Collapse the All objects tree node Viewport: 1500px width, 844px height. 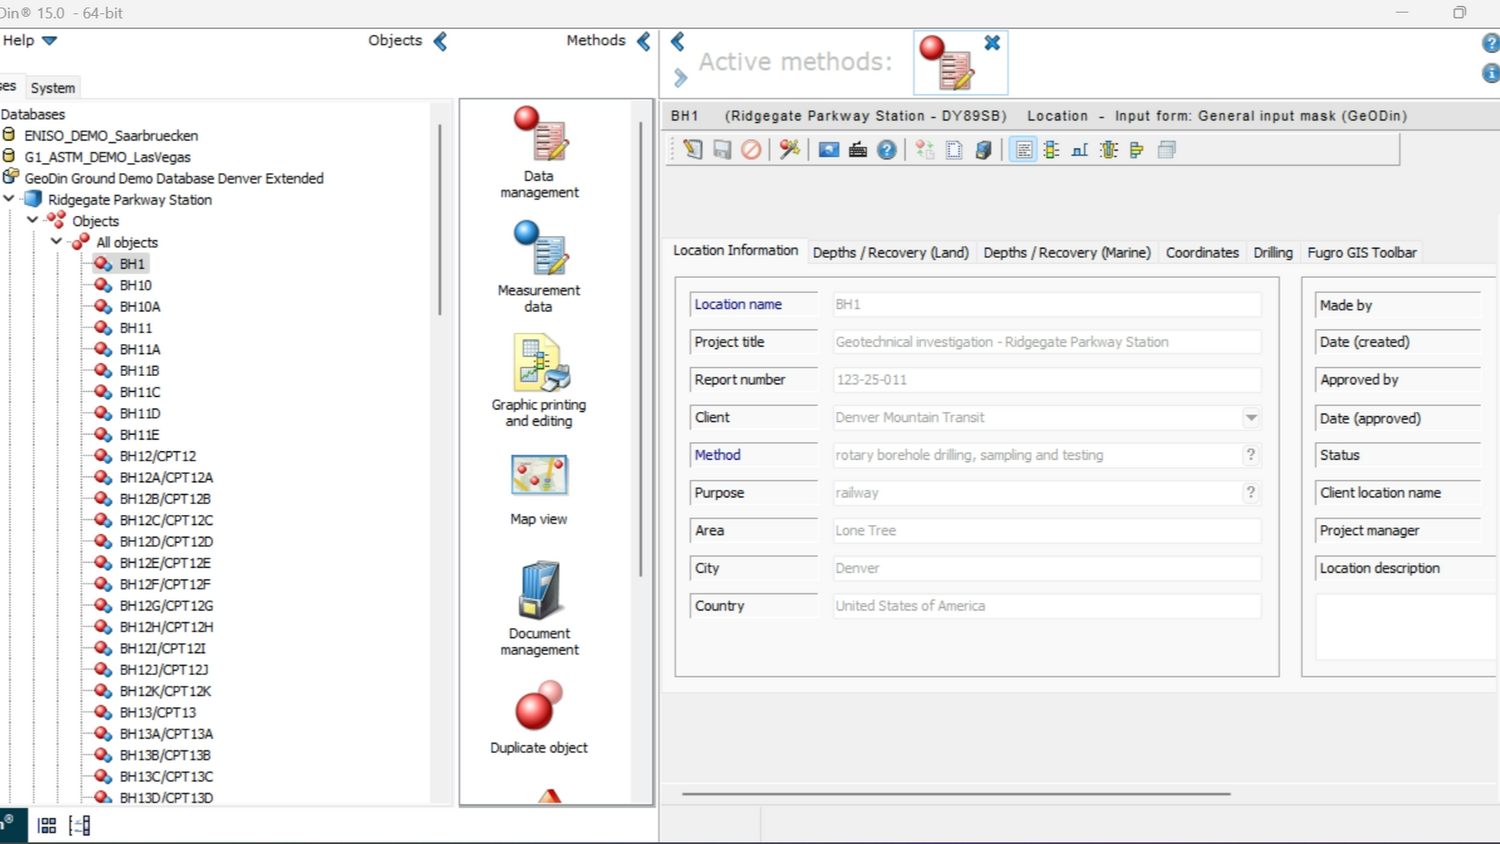pyautogui.click(x=57, y=242)
